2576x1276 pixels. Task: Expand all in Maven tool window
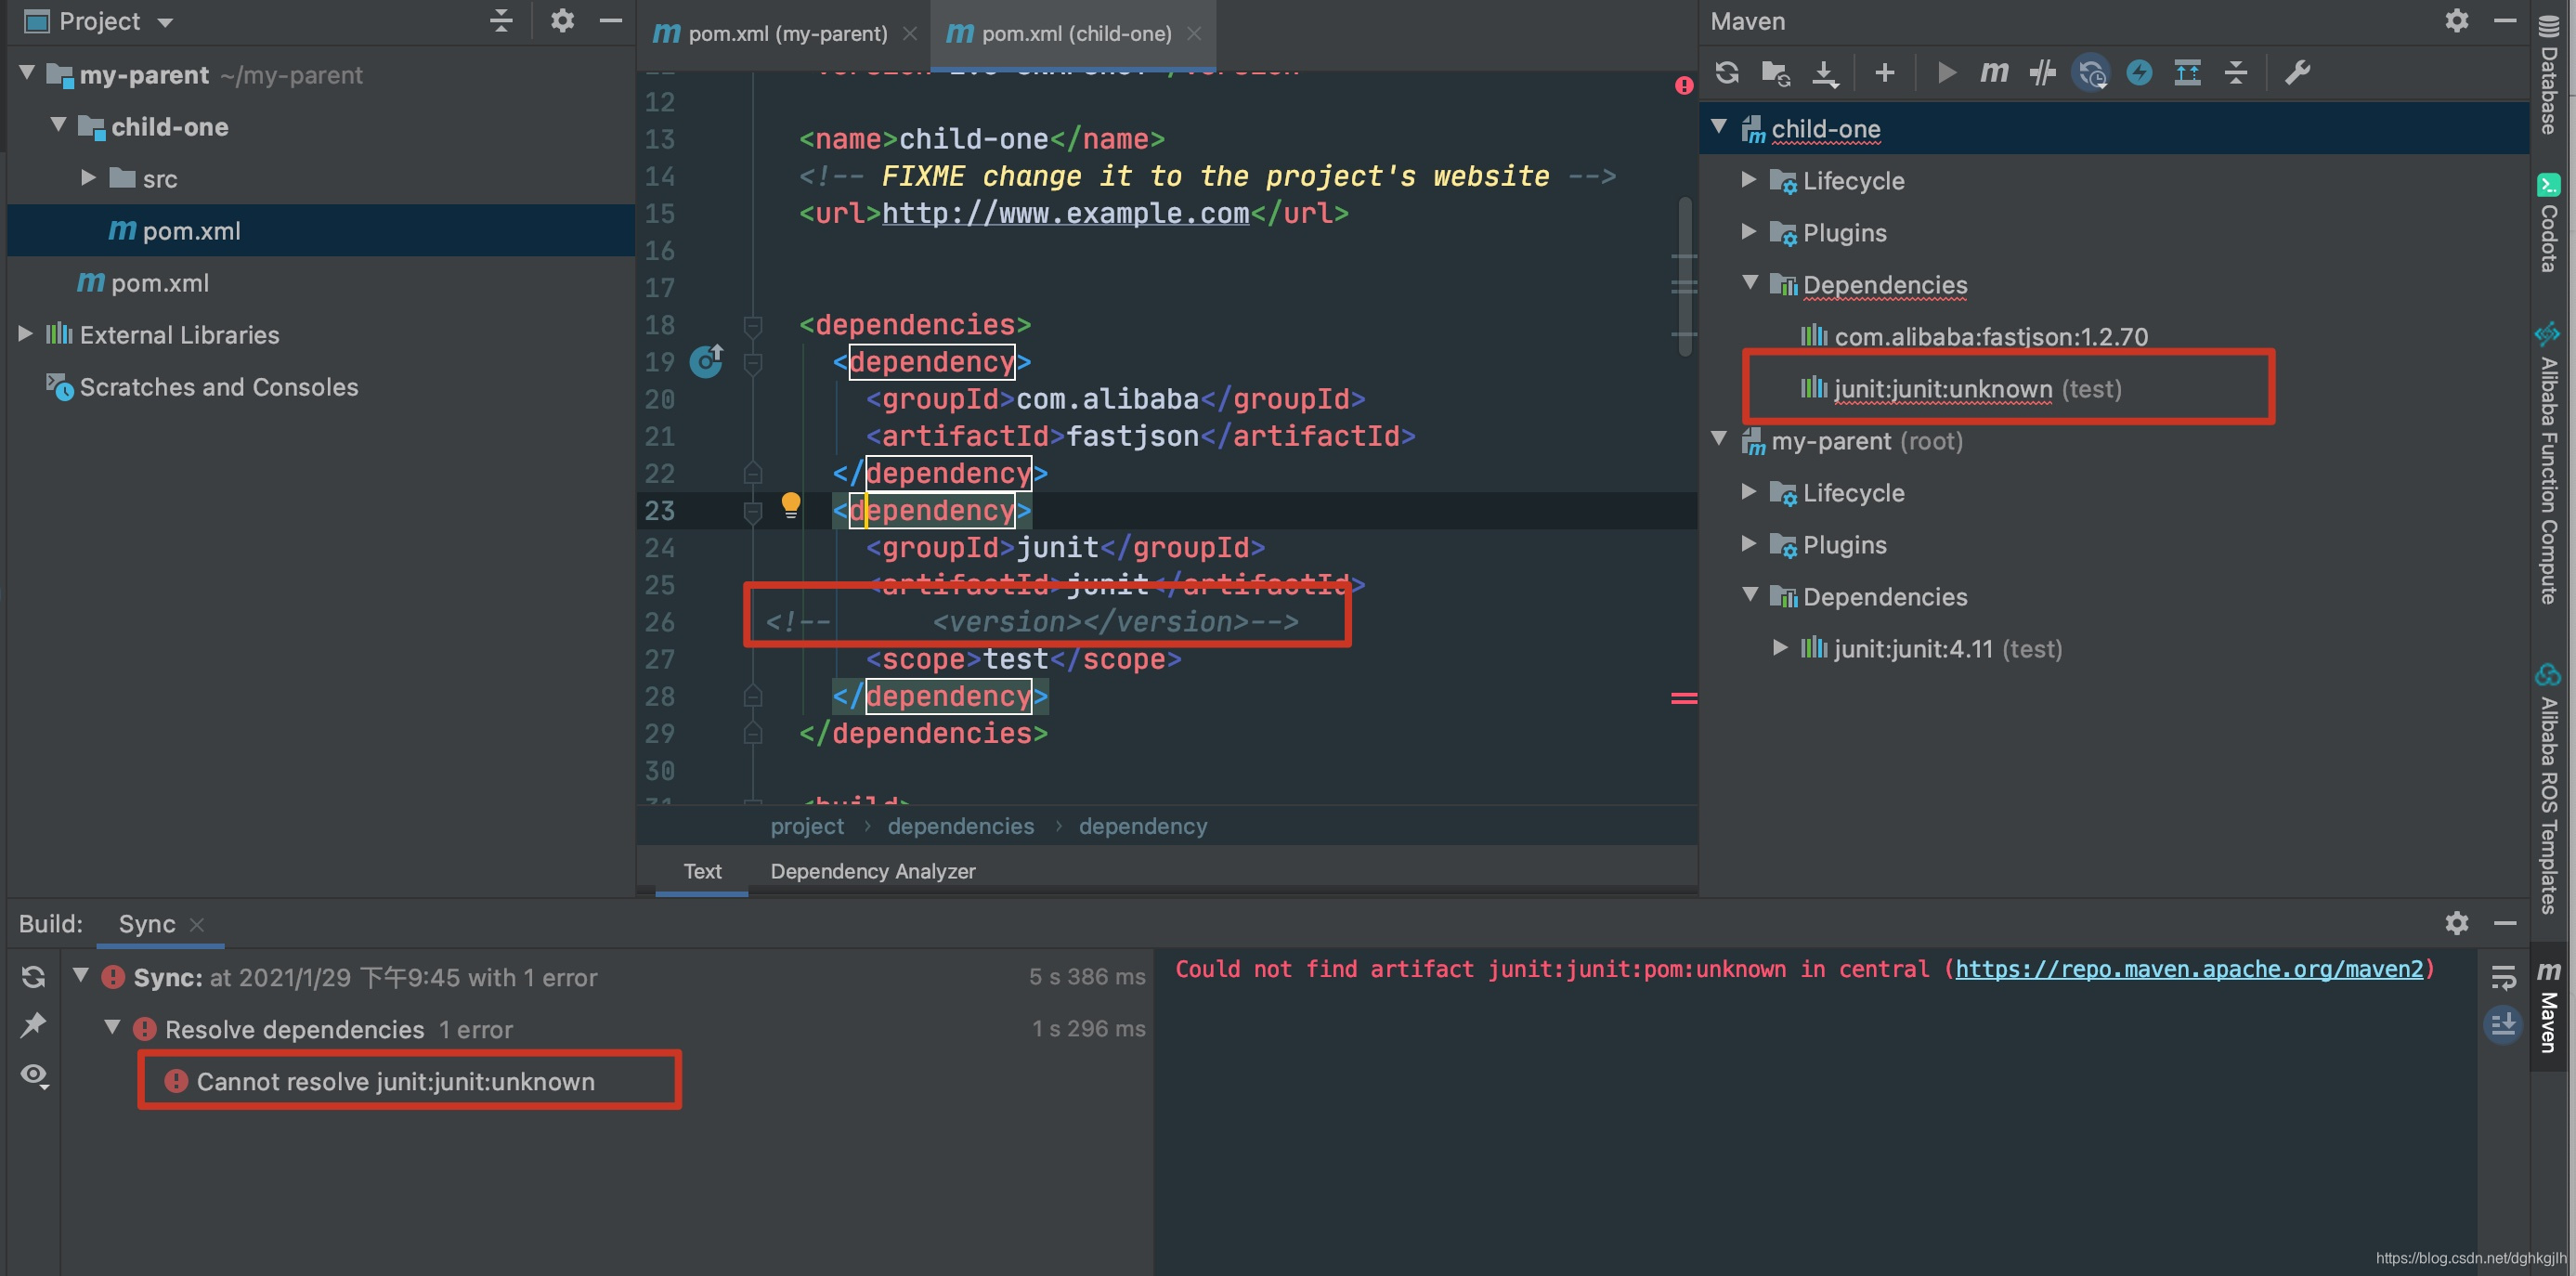click(2188, 72)
